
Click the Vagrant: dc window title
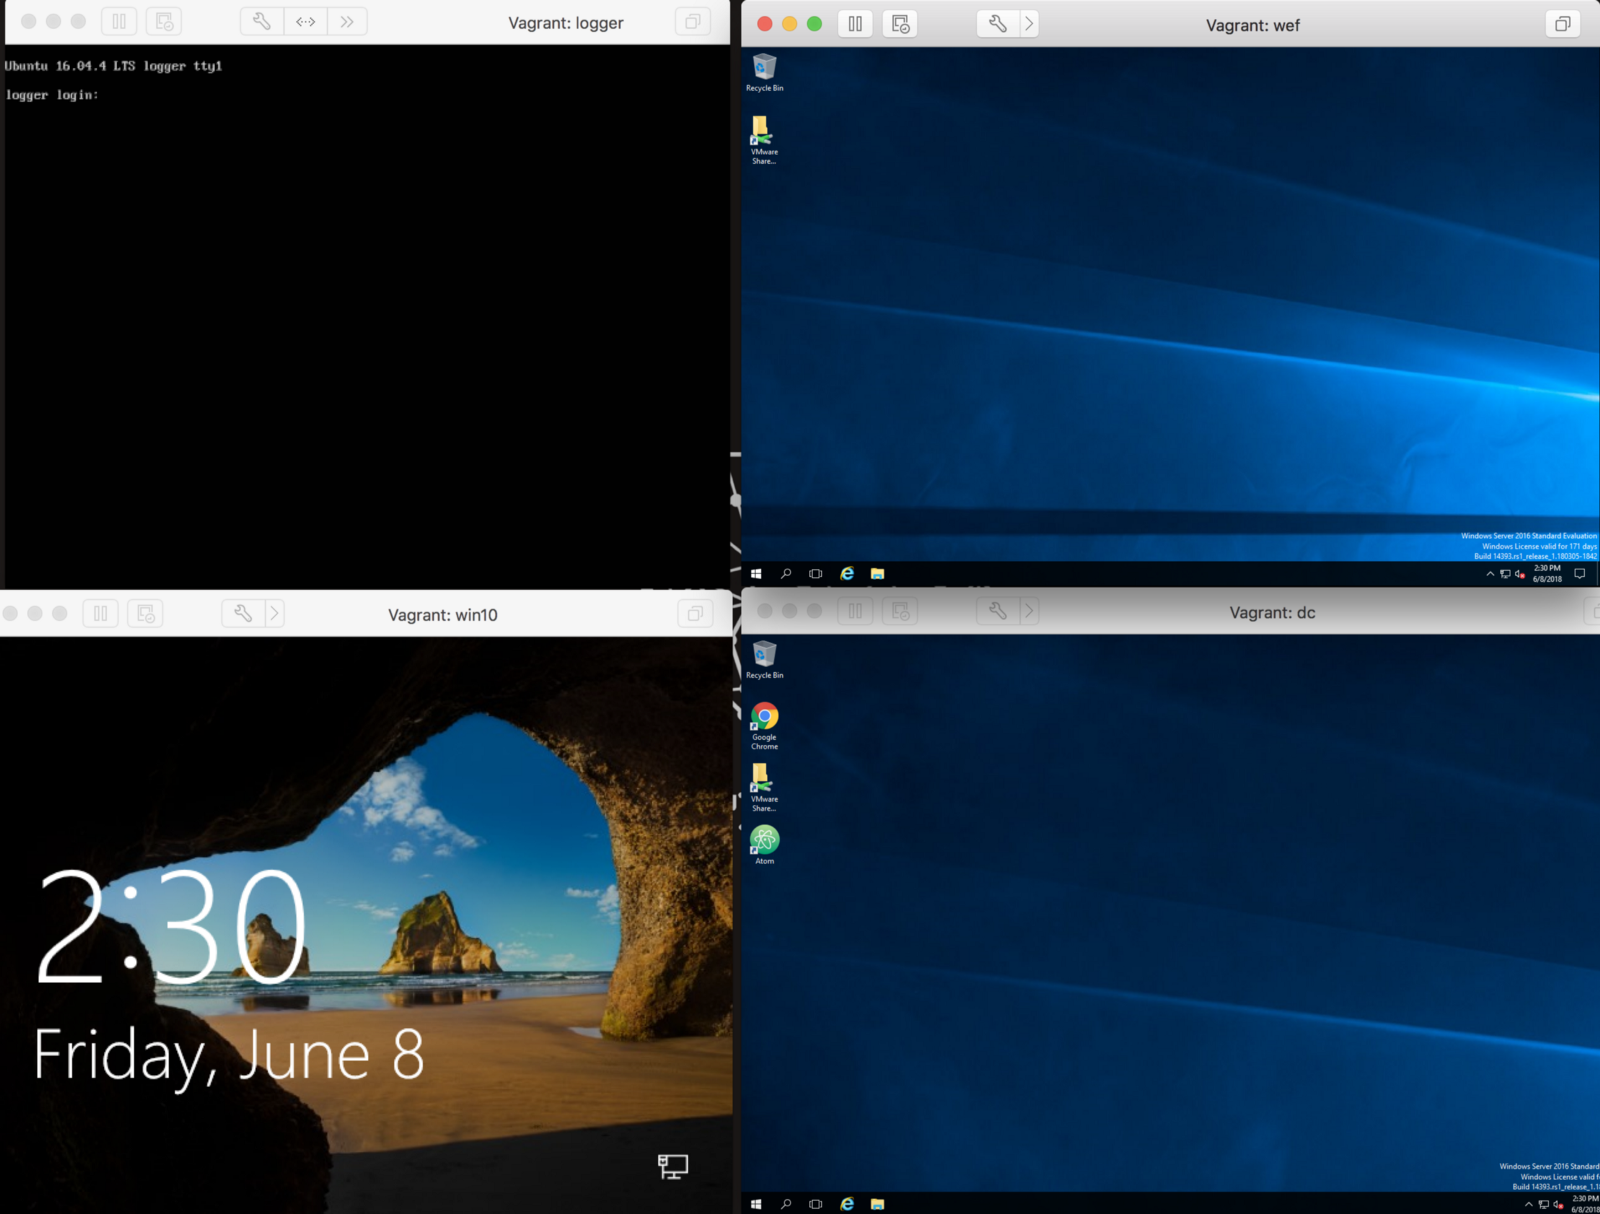click(x=1272, y=612)
